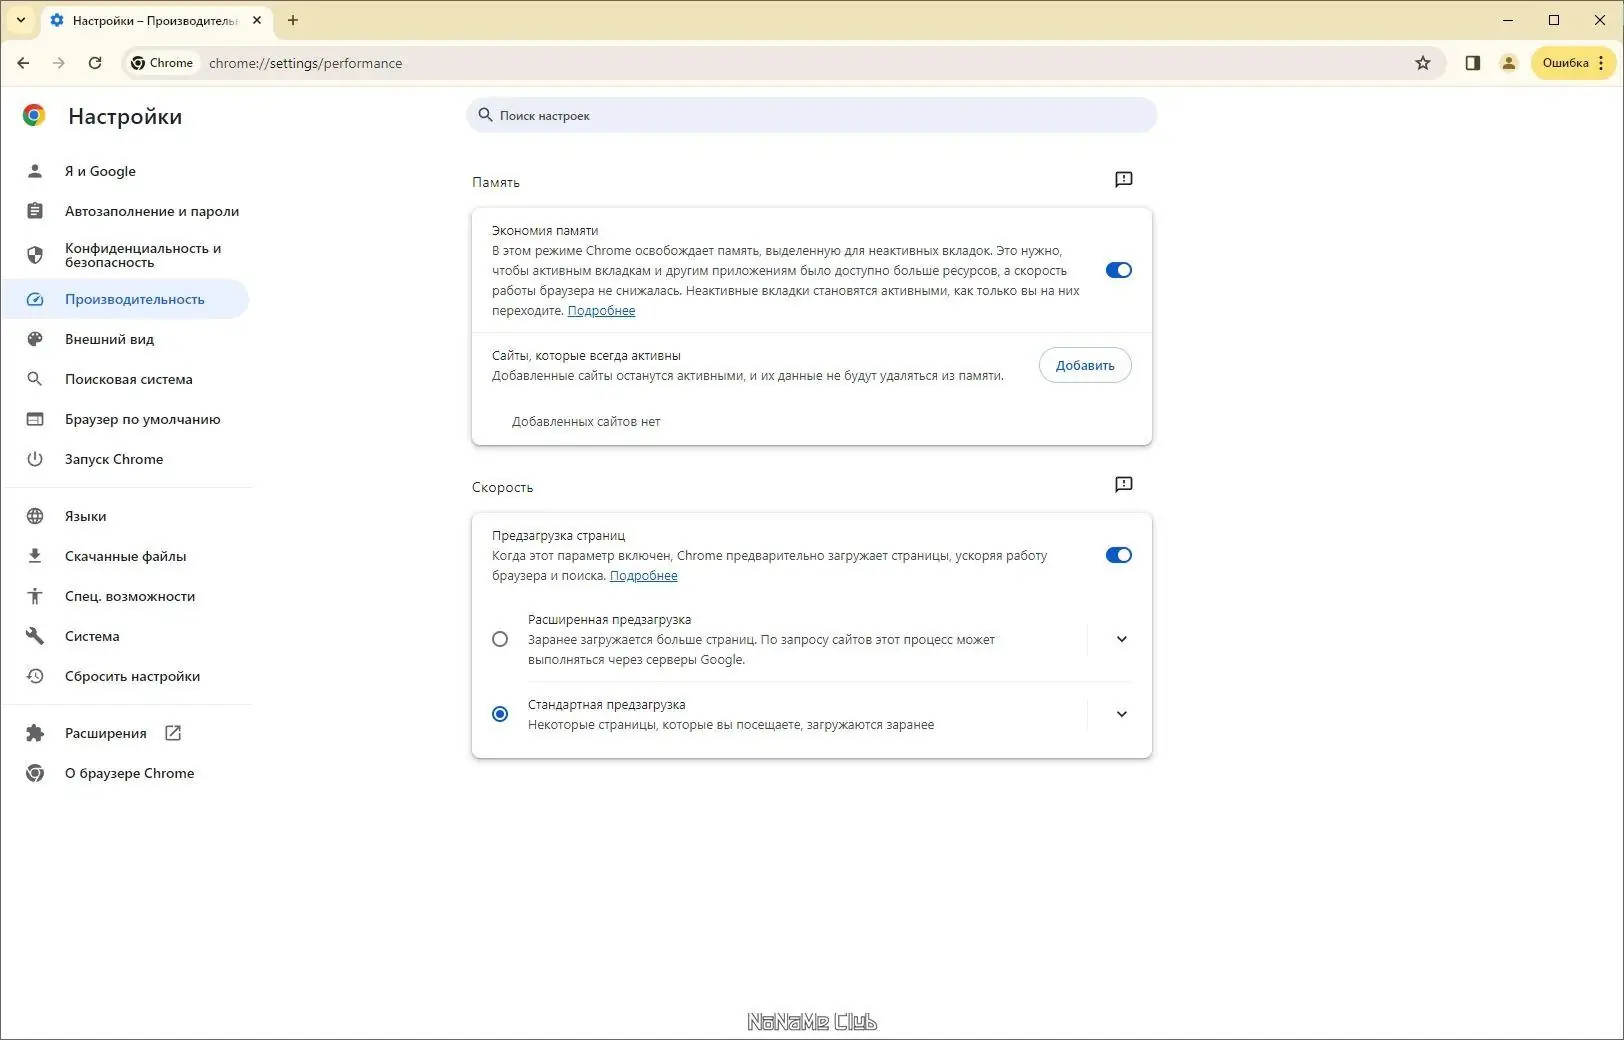Open Браузер по умолчанию section
Viewport: 1624px width, 1040px height.
(126, 419)
